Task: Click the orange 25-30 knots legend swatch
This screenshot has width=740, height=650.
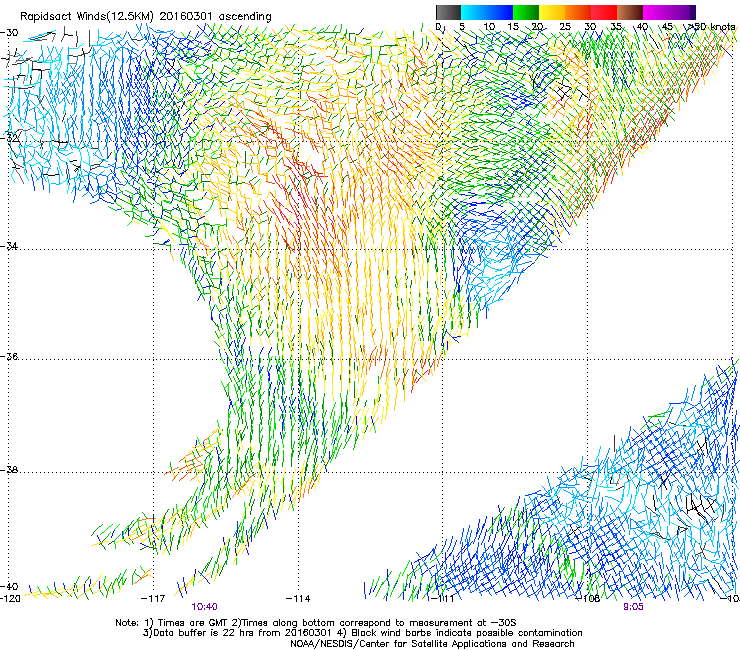Action: (578, 12)
